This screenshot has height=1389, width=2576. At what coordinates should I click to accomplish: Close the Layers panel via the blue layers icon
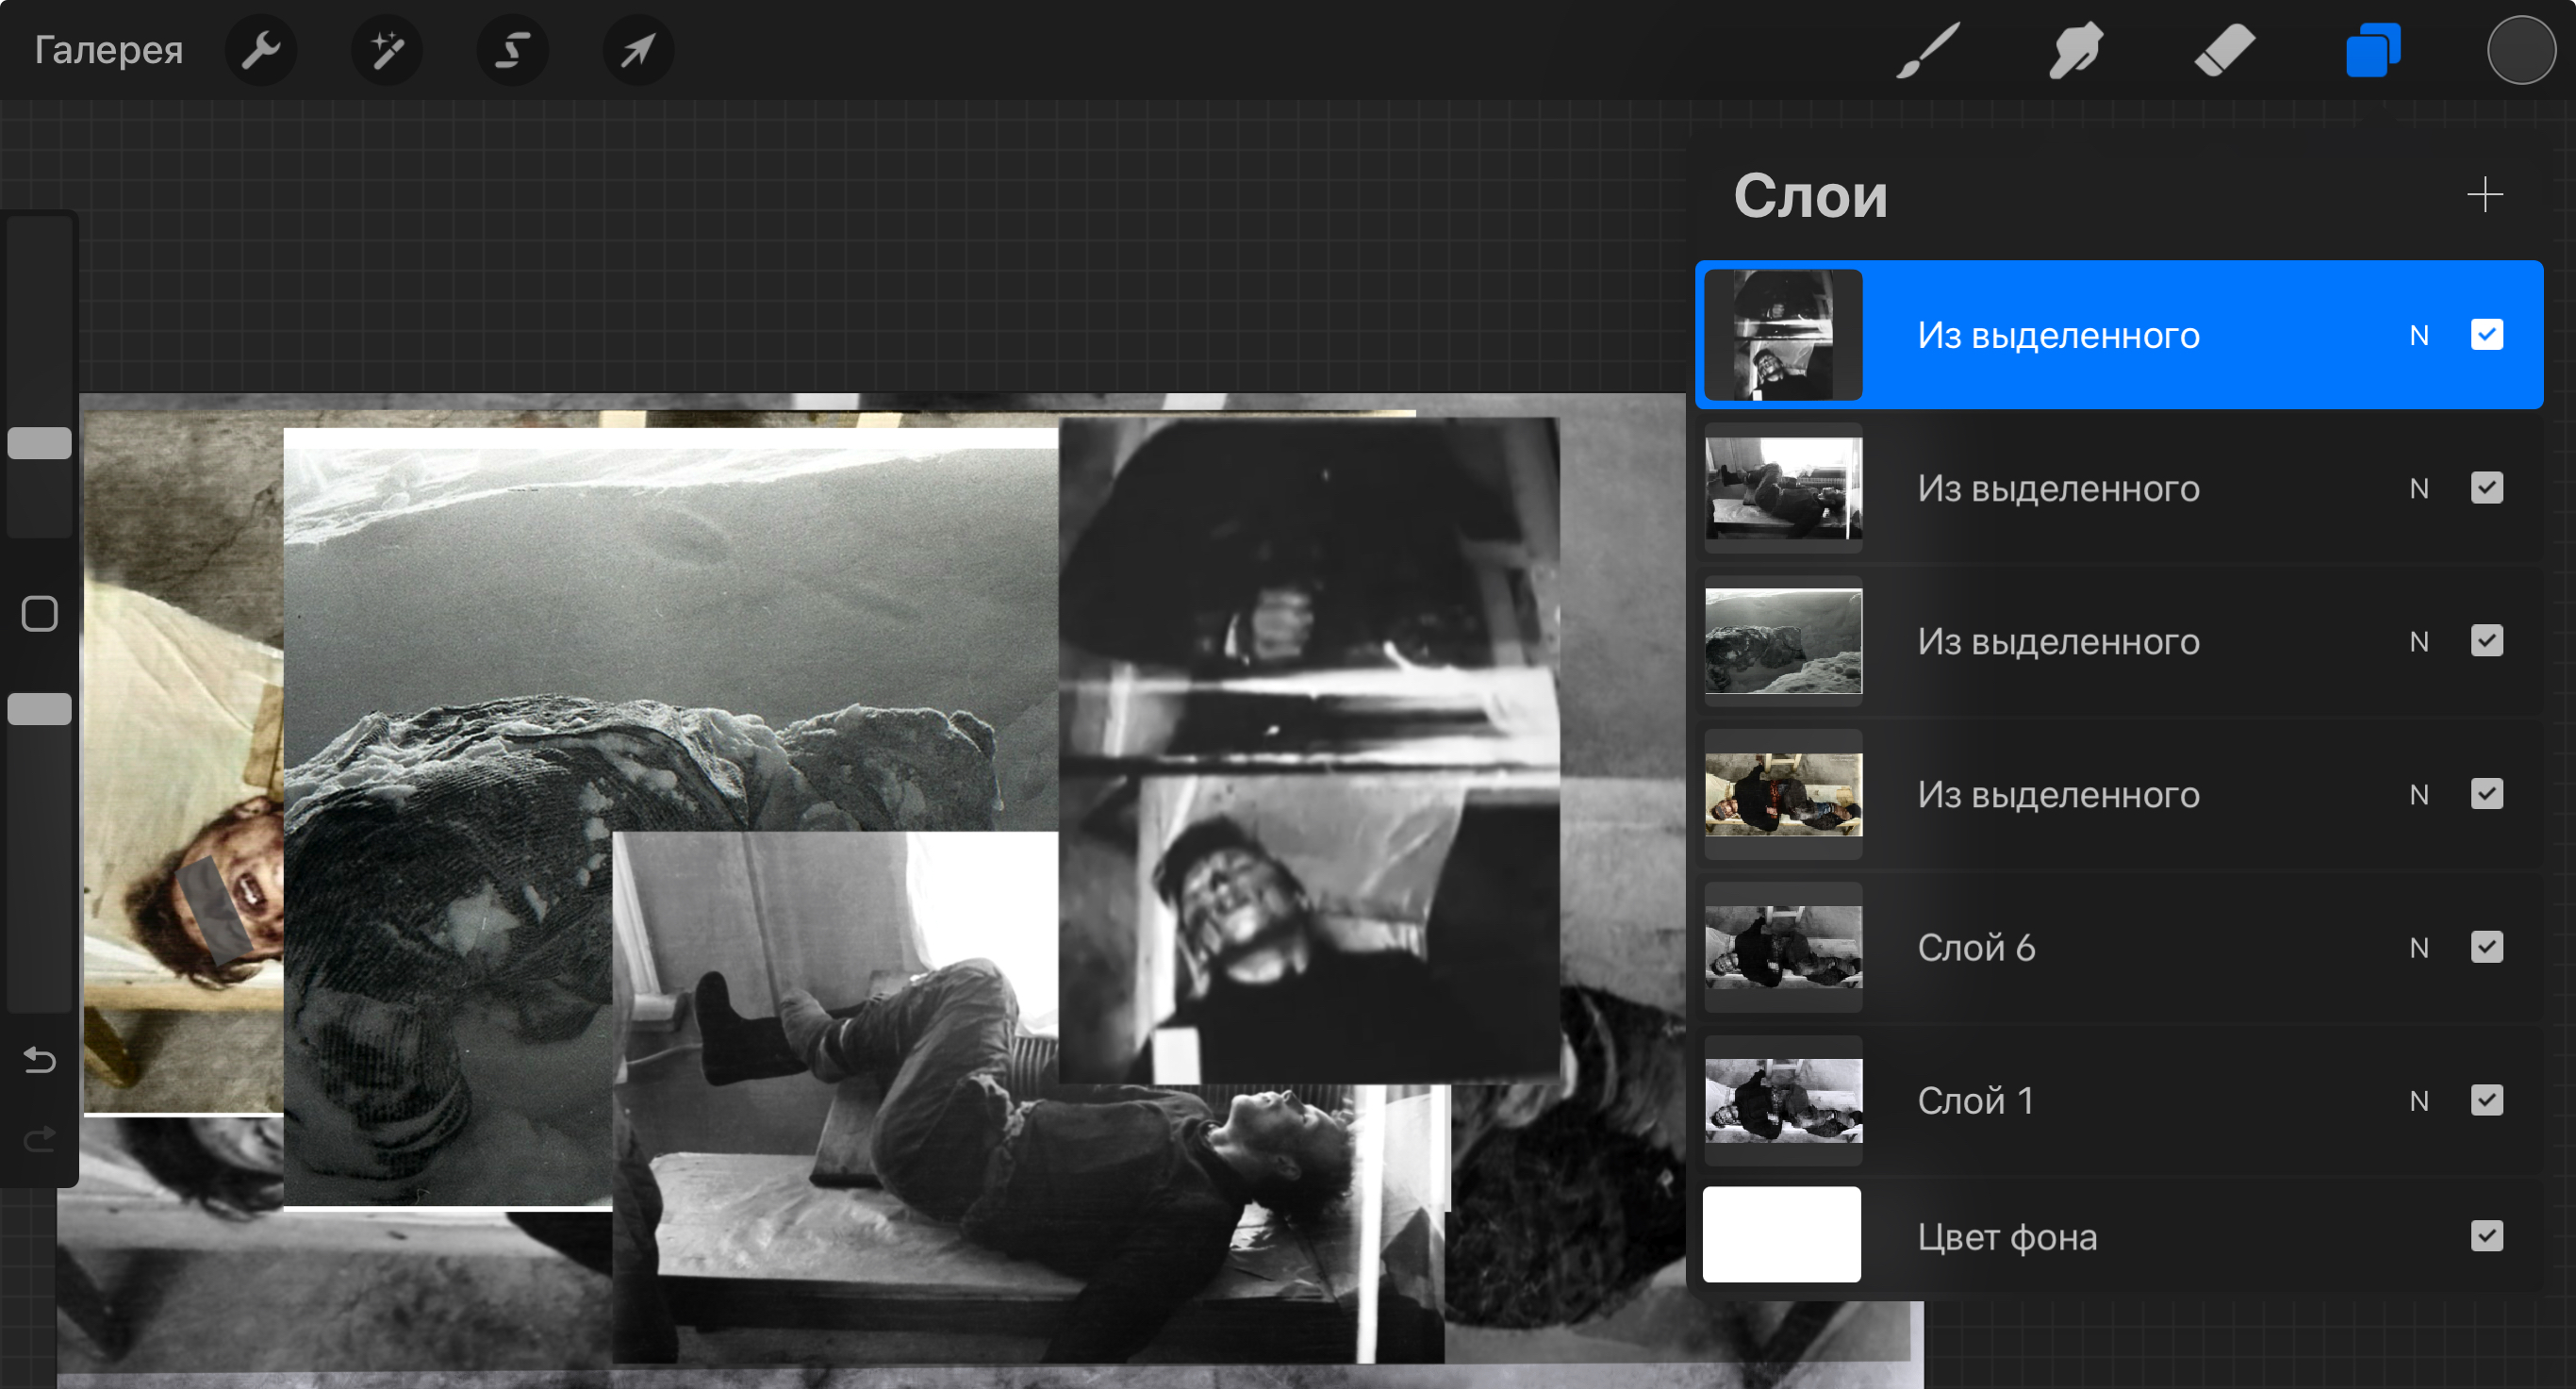tap(2373, 49)
